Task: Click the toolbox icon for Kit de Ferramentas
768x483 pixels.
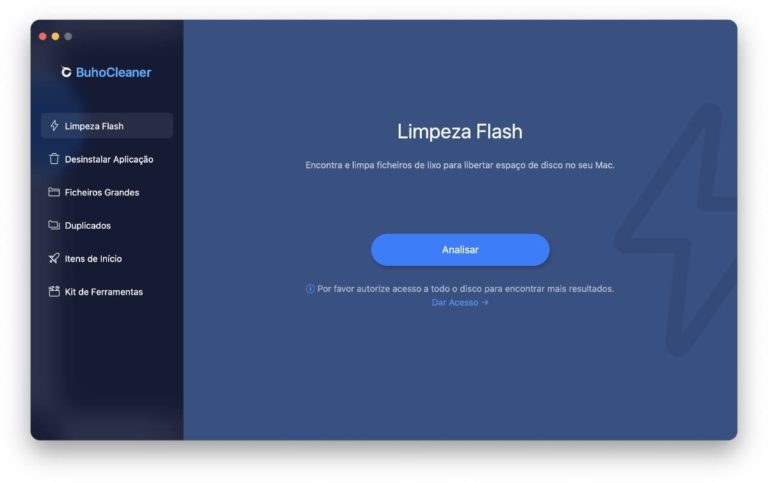Action: click(x=54, y=291)
